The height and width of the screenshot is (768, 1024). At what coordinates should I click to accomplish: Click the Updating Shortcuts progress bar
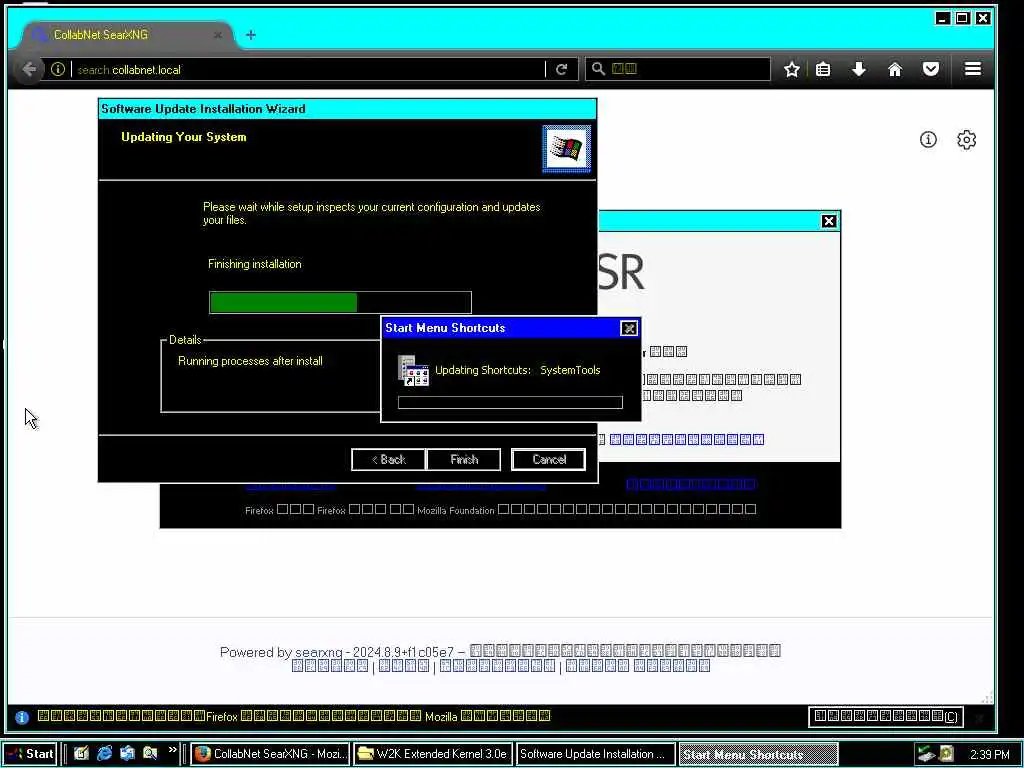pos(510,402)
